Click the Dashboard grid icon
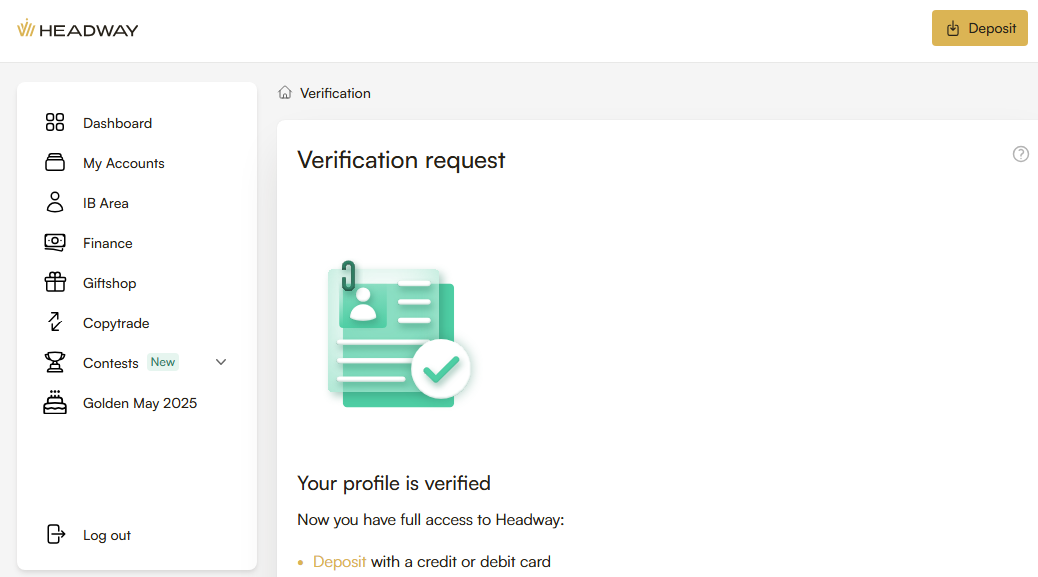This screenshot has height=577, width=1038. pyautogui.click(x=55, y=123)
